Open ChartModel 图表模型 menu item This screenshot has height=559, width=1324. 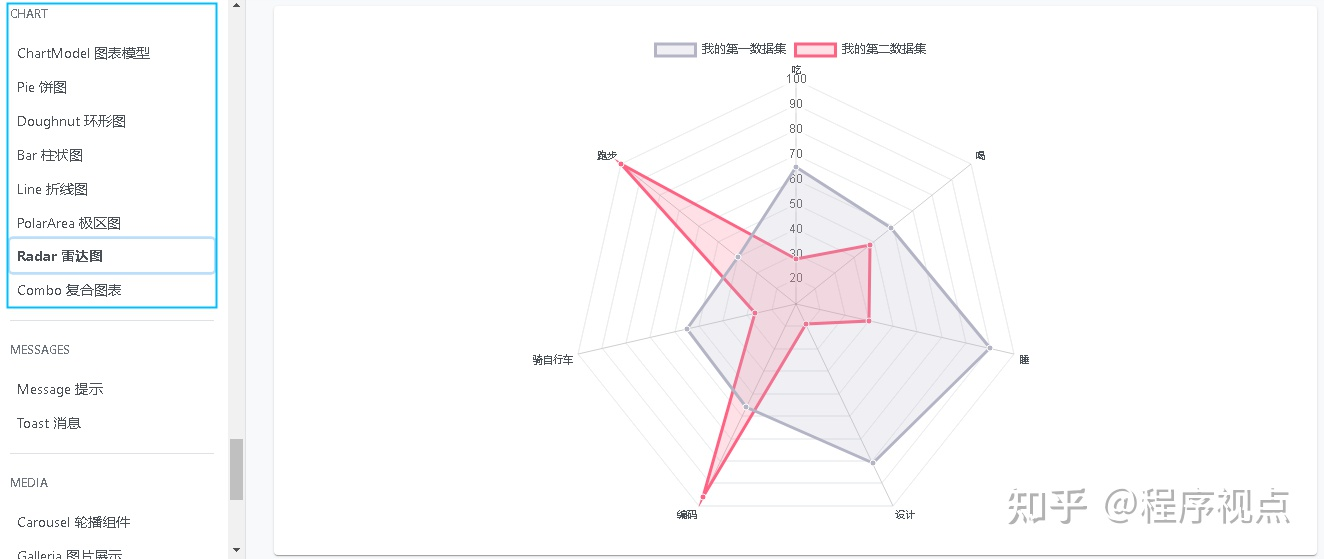click(84, 53)
